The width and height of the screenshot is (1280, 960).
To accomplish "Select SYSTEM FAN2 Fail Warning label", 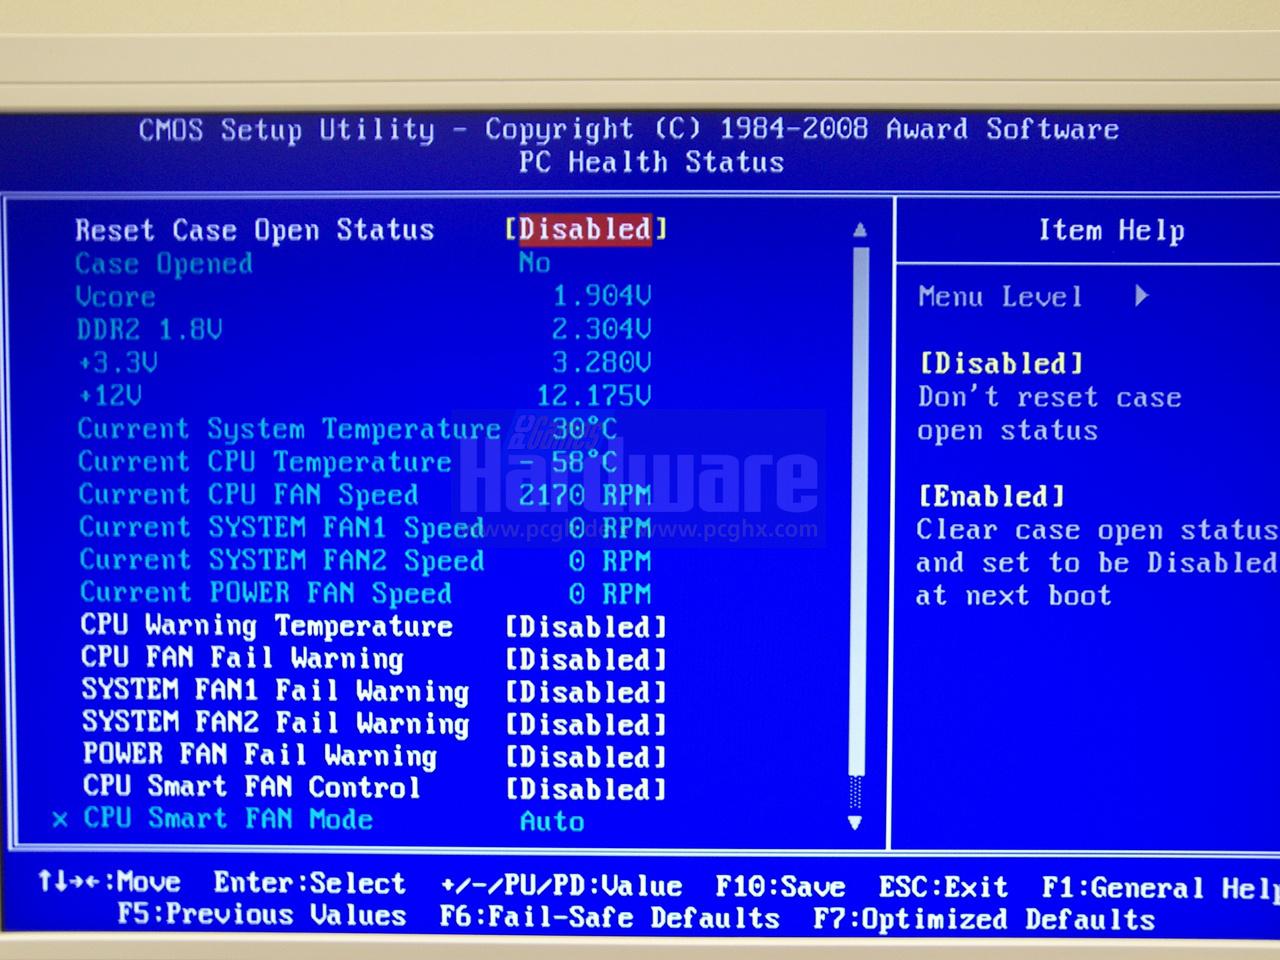I will click(276, 723).
